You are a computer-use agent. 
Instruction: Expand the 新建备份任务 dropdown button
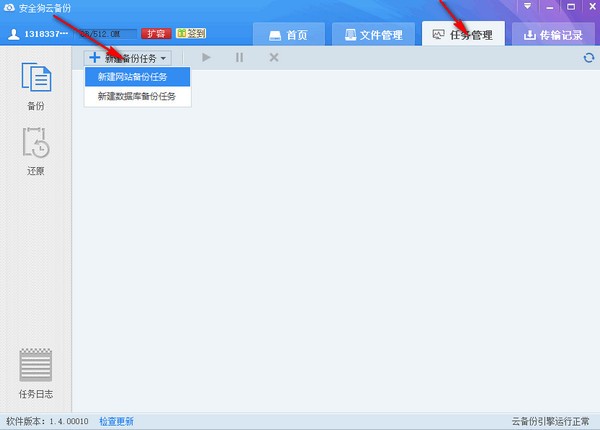coord(129,58)
